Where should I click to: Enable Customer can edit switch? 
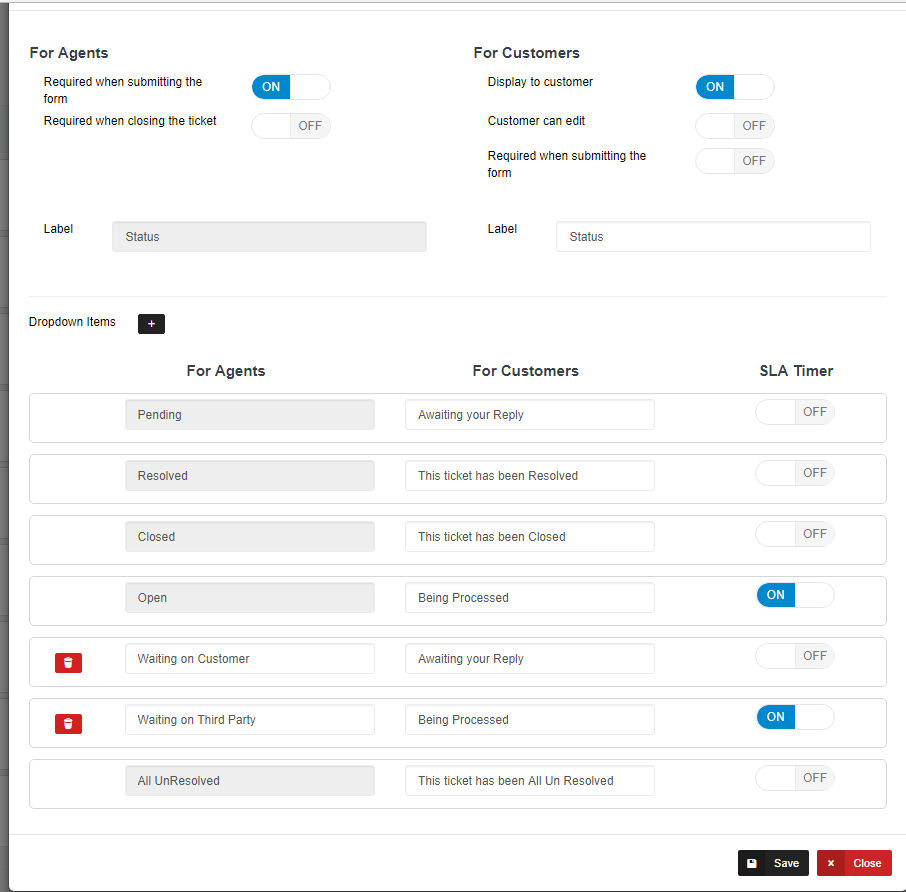pos(734,126)
